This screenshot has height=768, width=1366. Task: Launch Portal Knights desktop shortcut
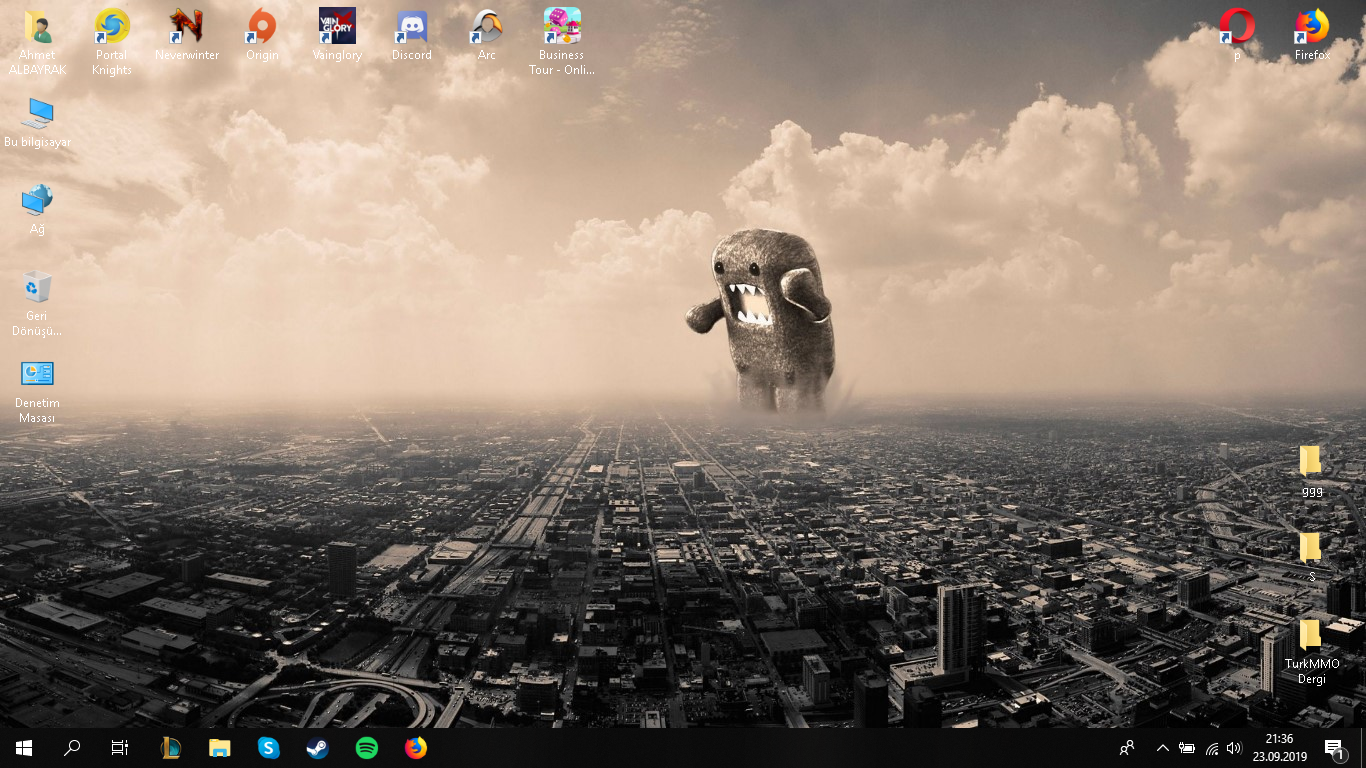click(x=112, y=27)
